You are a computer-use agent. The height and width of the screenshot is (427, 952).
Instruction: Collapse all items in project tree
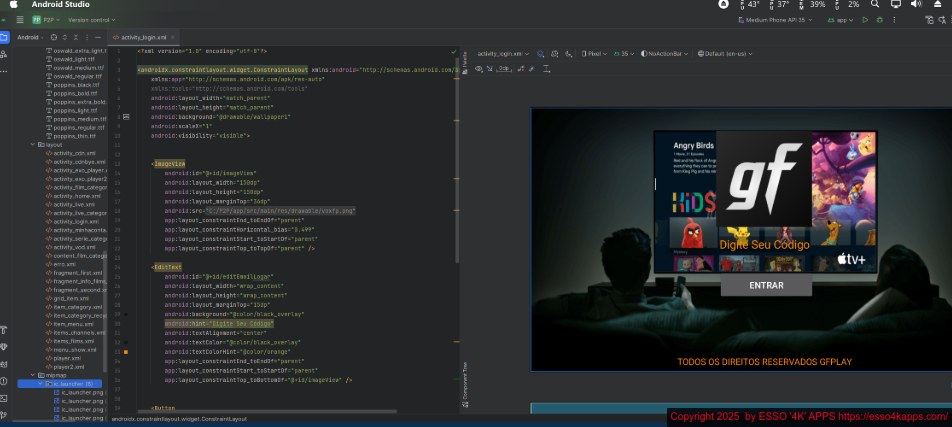pyautogui.click(x=76, y=38)
